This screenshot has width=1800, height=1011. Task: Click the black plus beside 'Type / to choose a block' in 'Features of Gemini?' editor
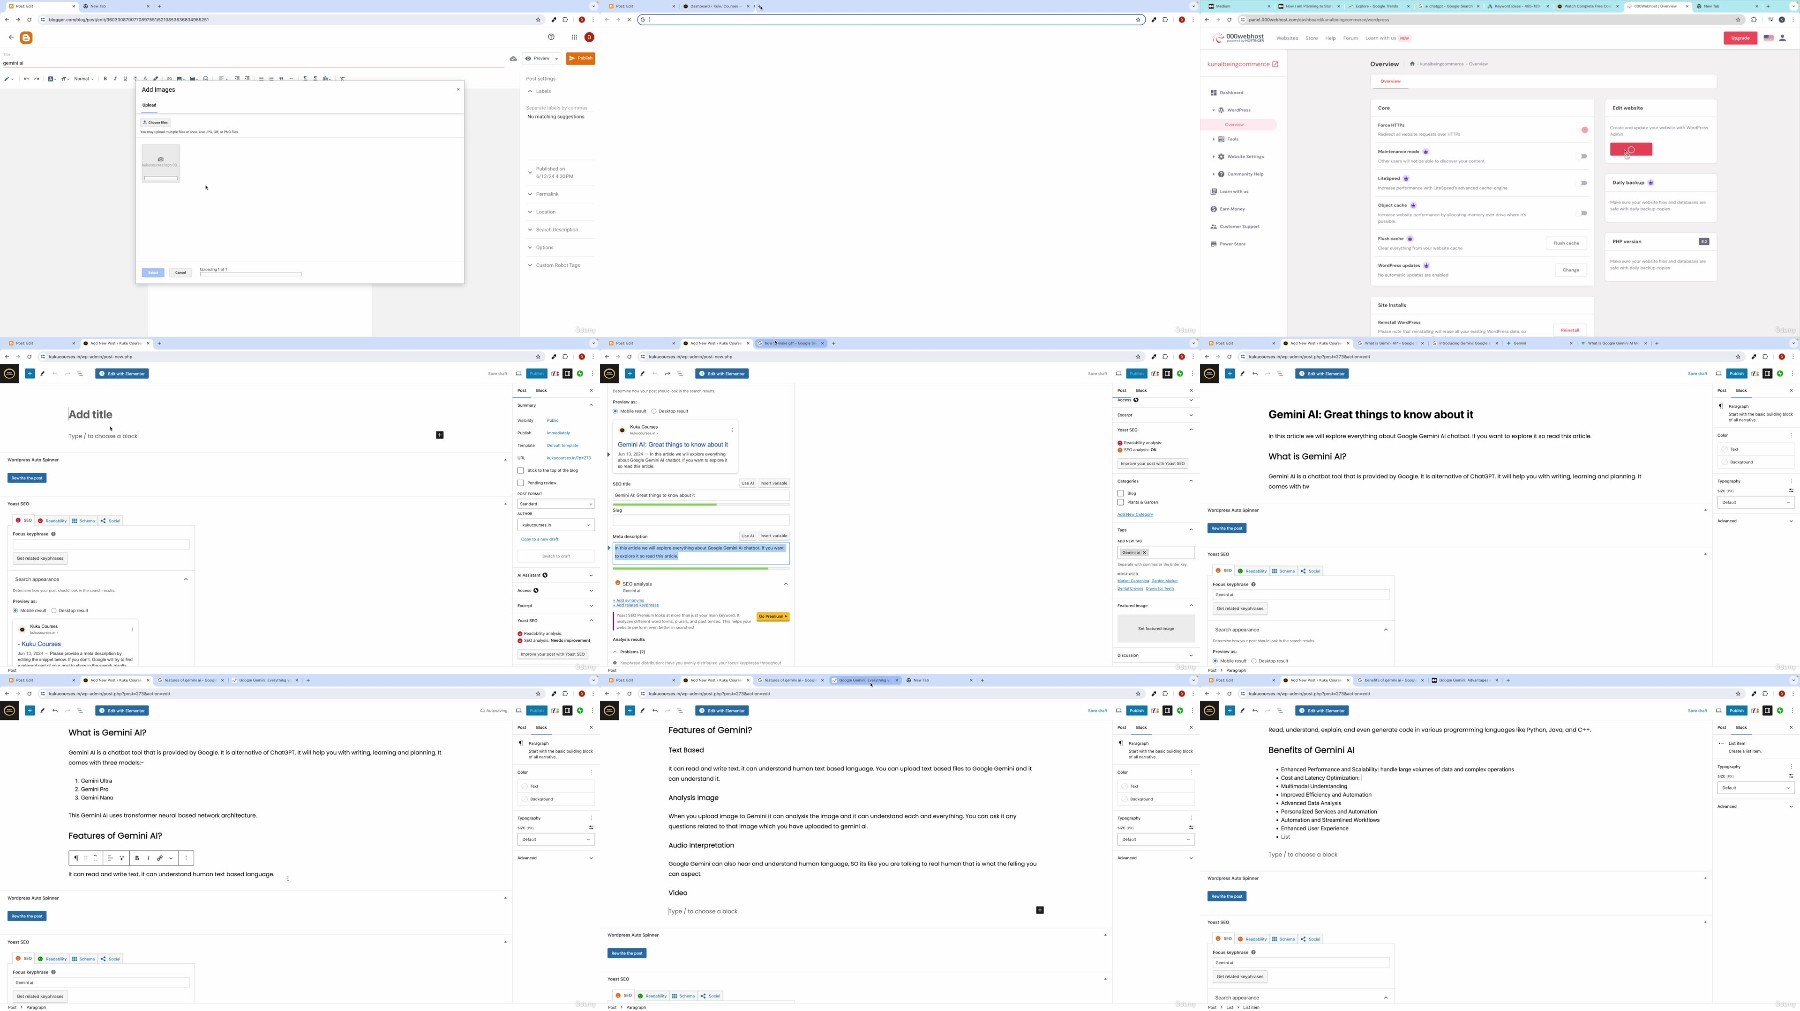point(1040,910)
